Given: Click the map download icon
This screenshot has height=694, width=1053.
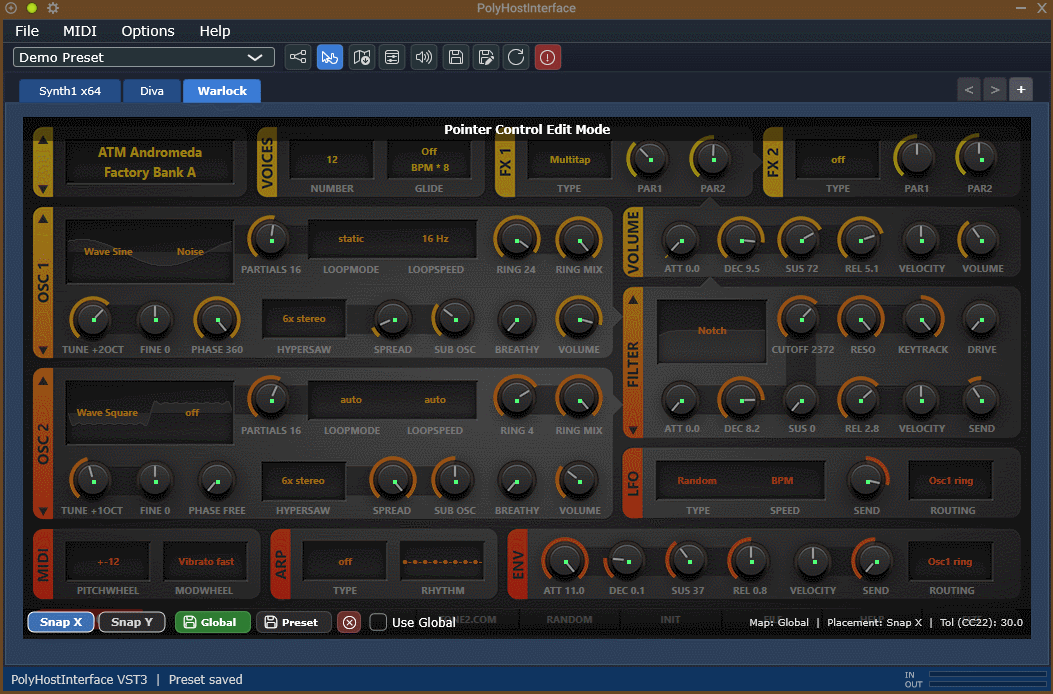Looking at the screenshot, I should point(361,57).
